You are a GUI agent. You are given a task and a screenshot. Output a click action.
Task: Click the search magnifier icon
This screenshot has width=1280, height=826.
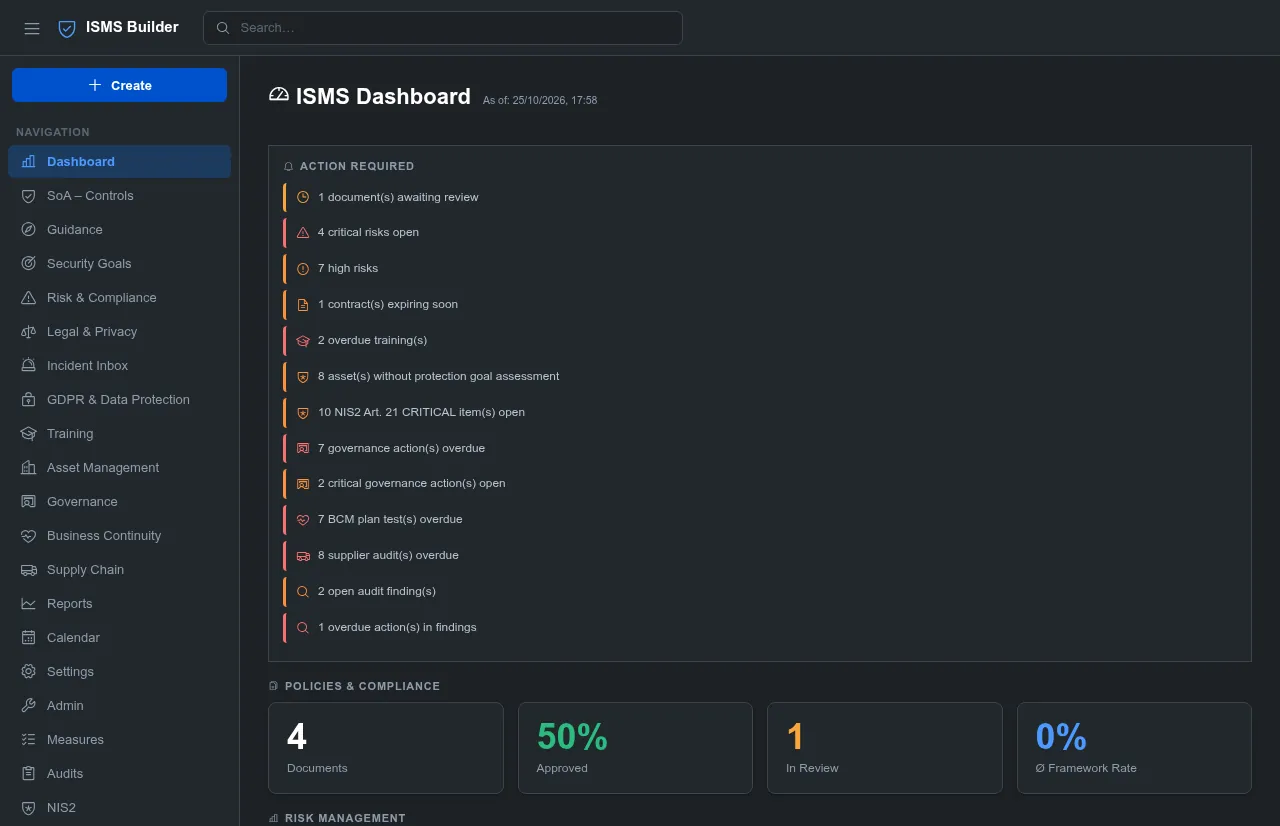pyautogui.click(x=223, y=28)
